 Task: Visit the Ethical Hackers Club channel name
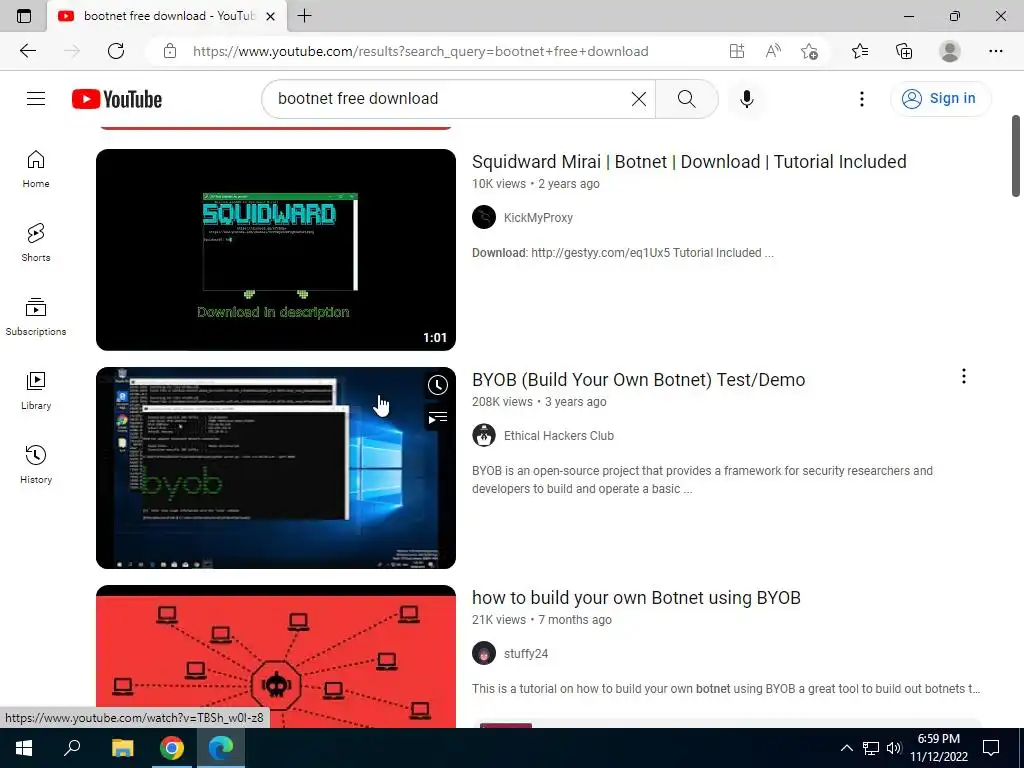point(558,436)
